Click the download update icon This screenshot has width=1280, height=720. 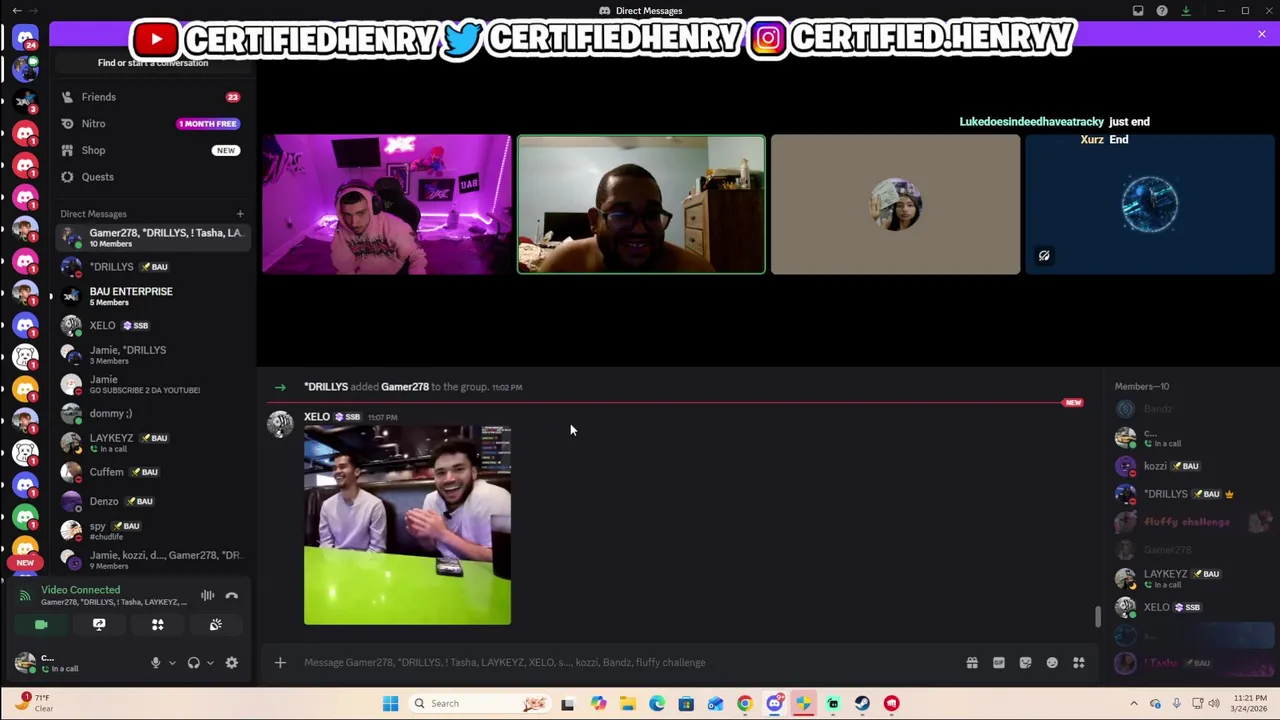(1186, 11)
